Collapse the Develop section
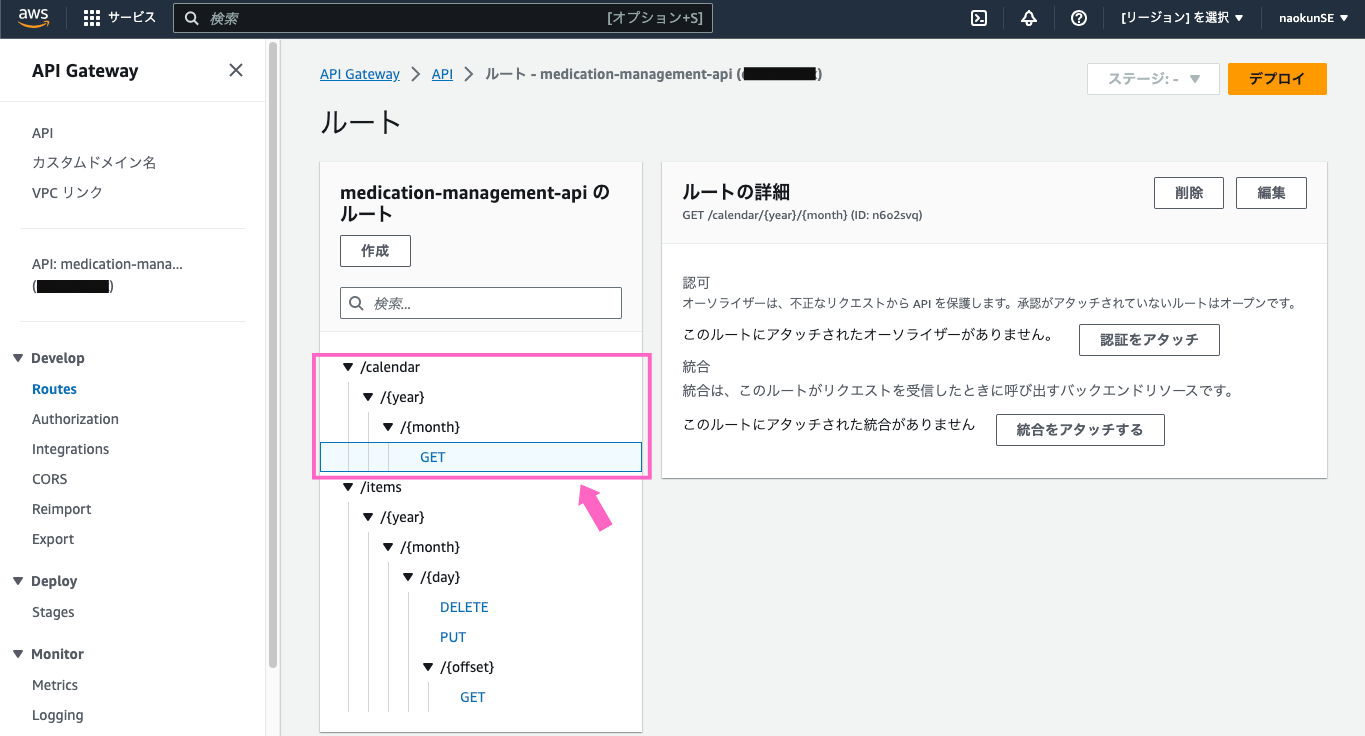Image resolution: width=1365 pixels, height=736 pixels. 18,358
